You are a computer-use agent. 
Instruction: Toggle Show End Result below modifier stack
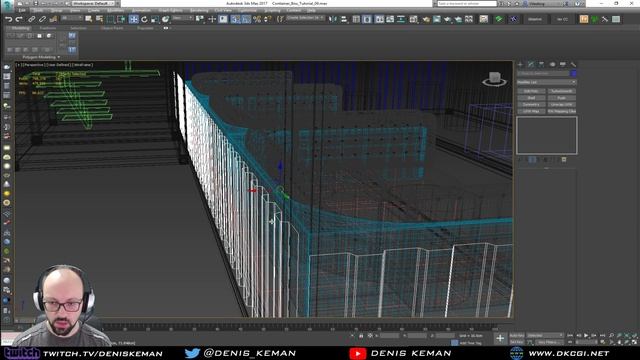pos(532,160)
